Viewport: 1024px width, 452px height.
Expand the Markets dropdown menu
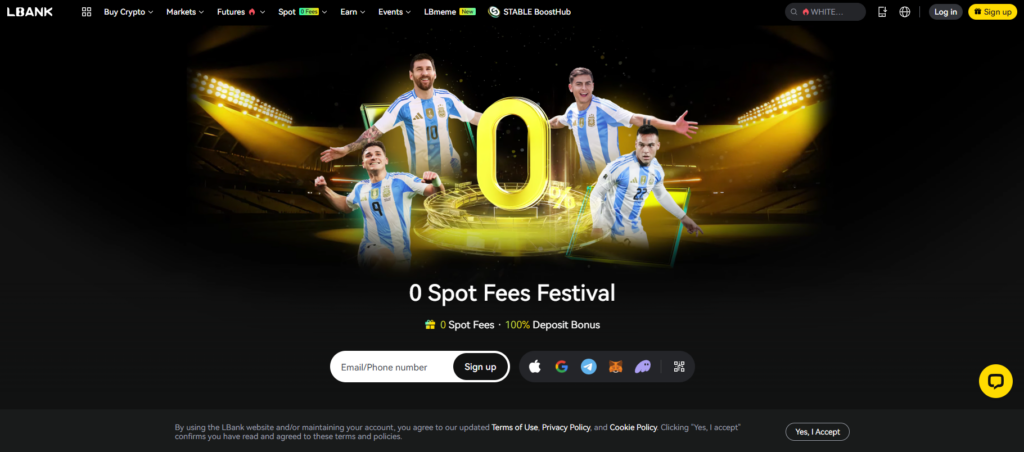185,12
